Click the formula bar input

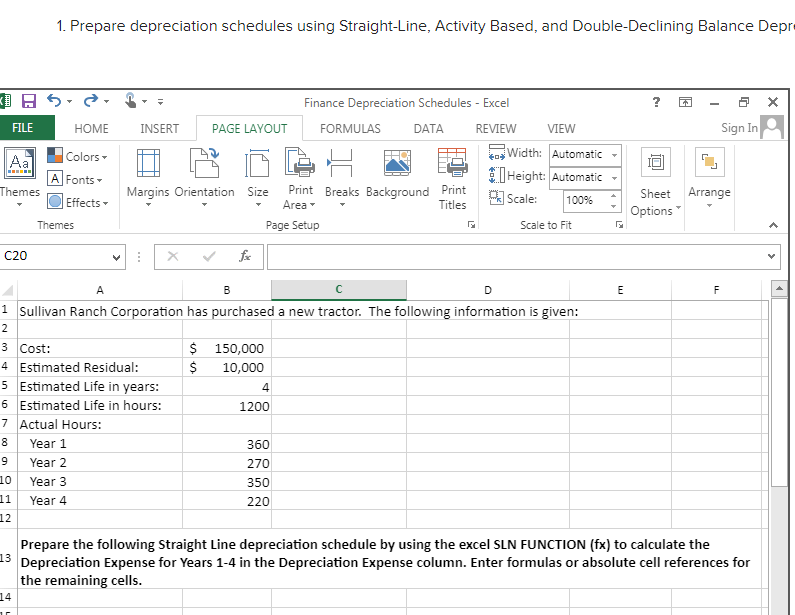pos(515,257)
